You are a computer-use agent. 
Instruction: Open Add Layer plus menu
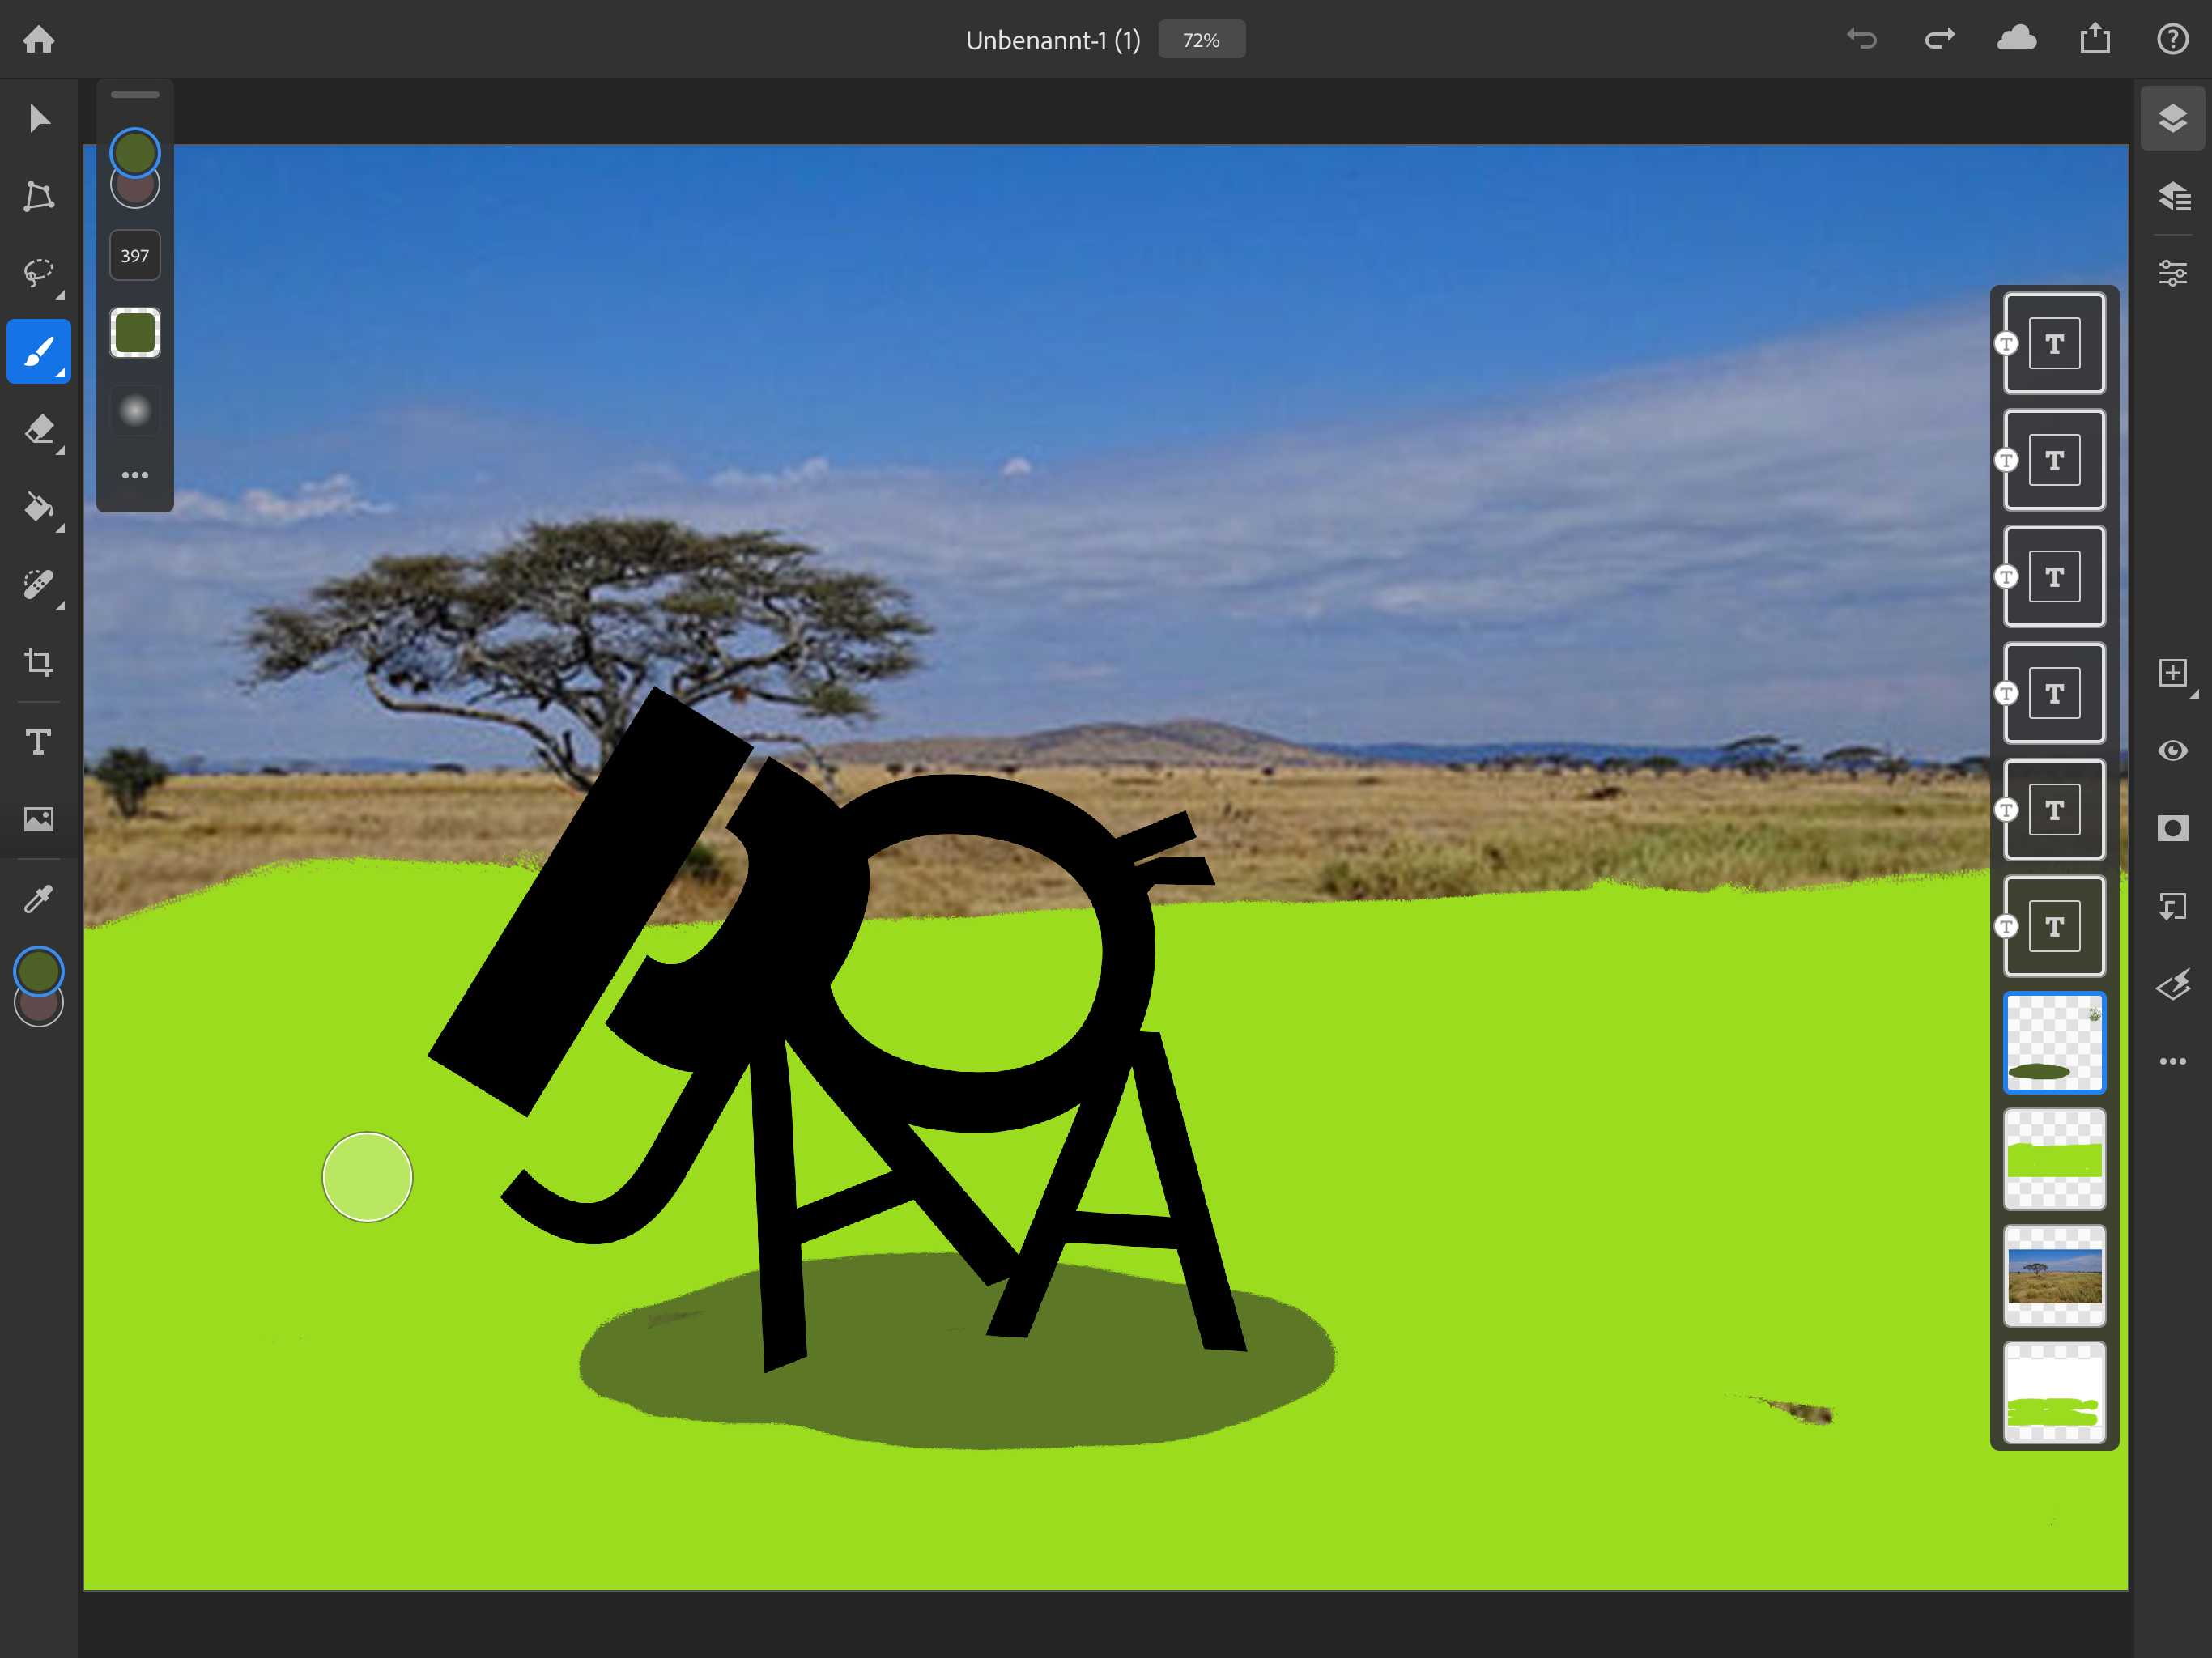2172,673
